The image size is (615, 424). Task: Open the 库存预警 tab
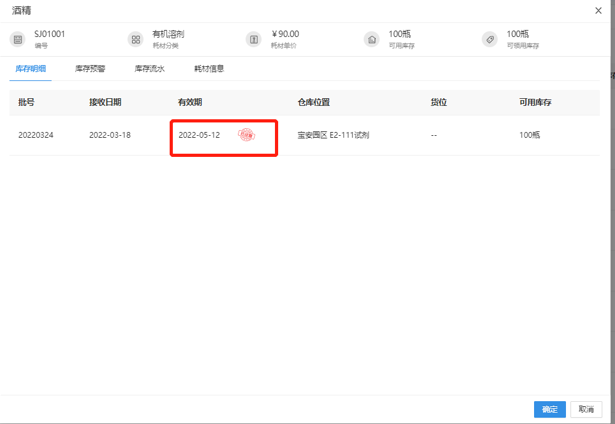click(x=90, y=69)
